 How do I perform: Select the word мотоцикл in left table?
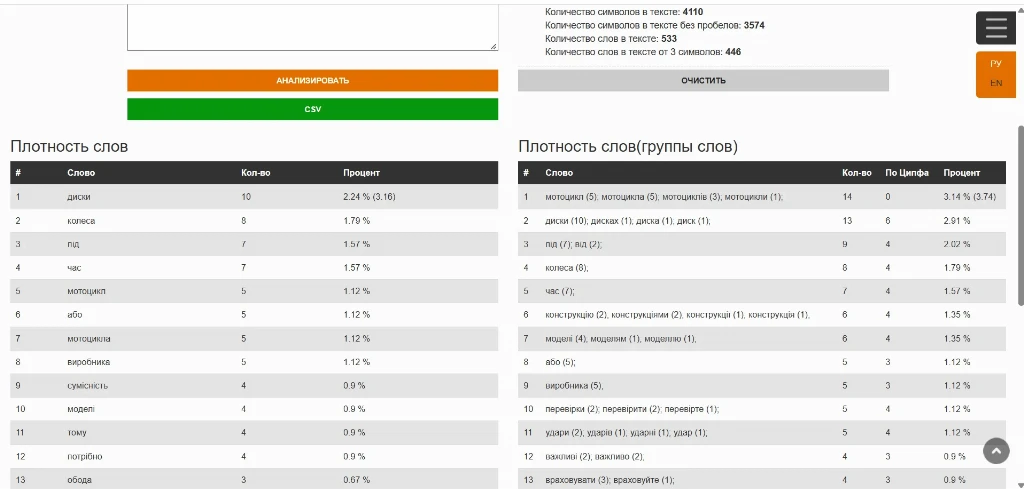pos(86,291)
